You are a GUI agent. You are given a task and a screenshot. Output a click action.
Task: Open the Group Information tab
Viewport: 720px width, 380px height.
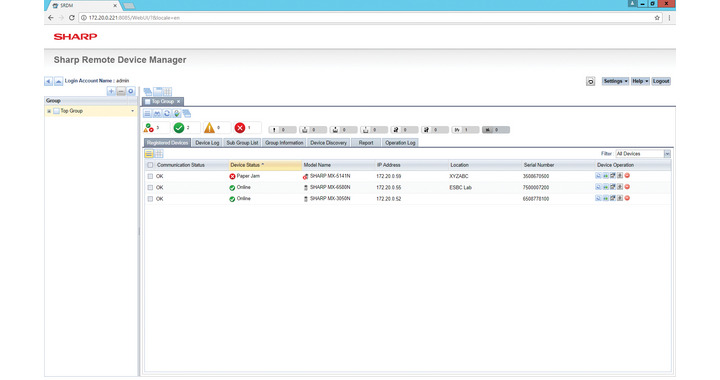(284, 143)
